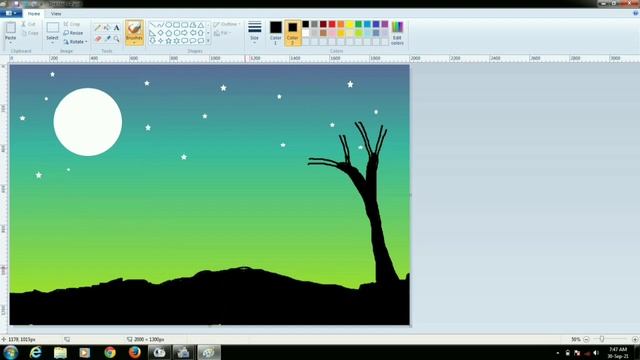Switch to the Home ribbon tab
Viewport: 640px width, 360px height.
tap(34, 13)
